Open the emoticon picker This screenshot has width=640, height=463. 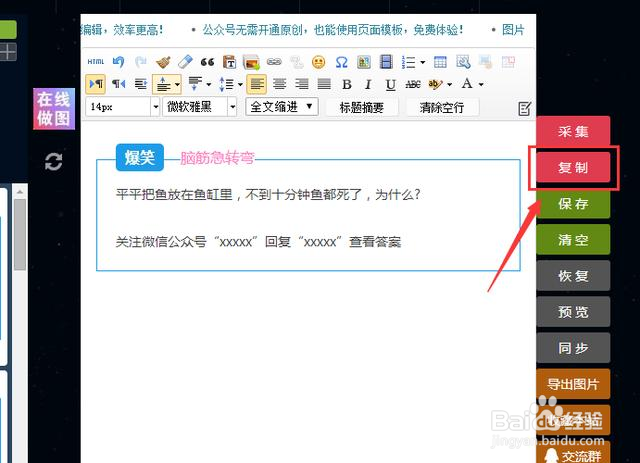[x=319, y=62]
